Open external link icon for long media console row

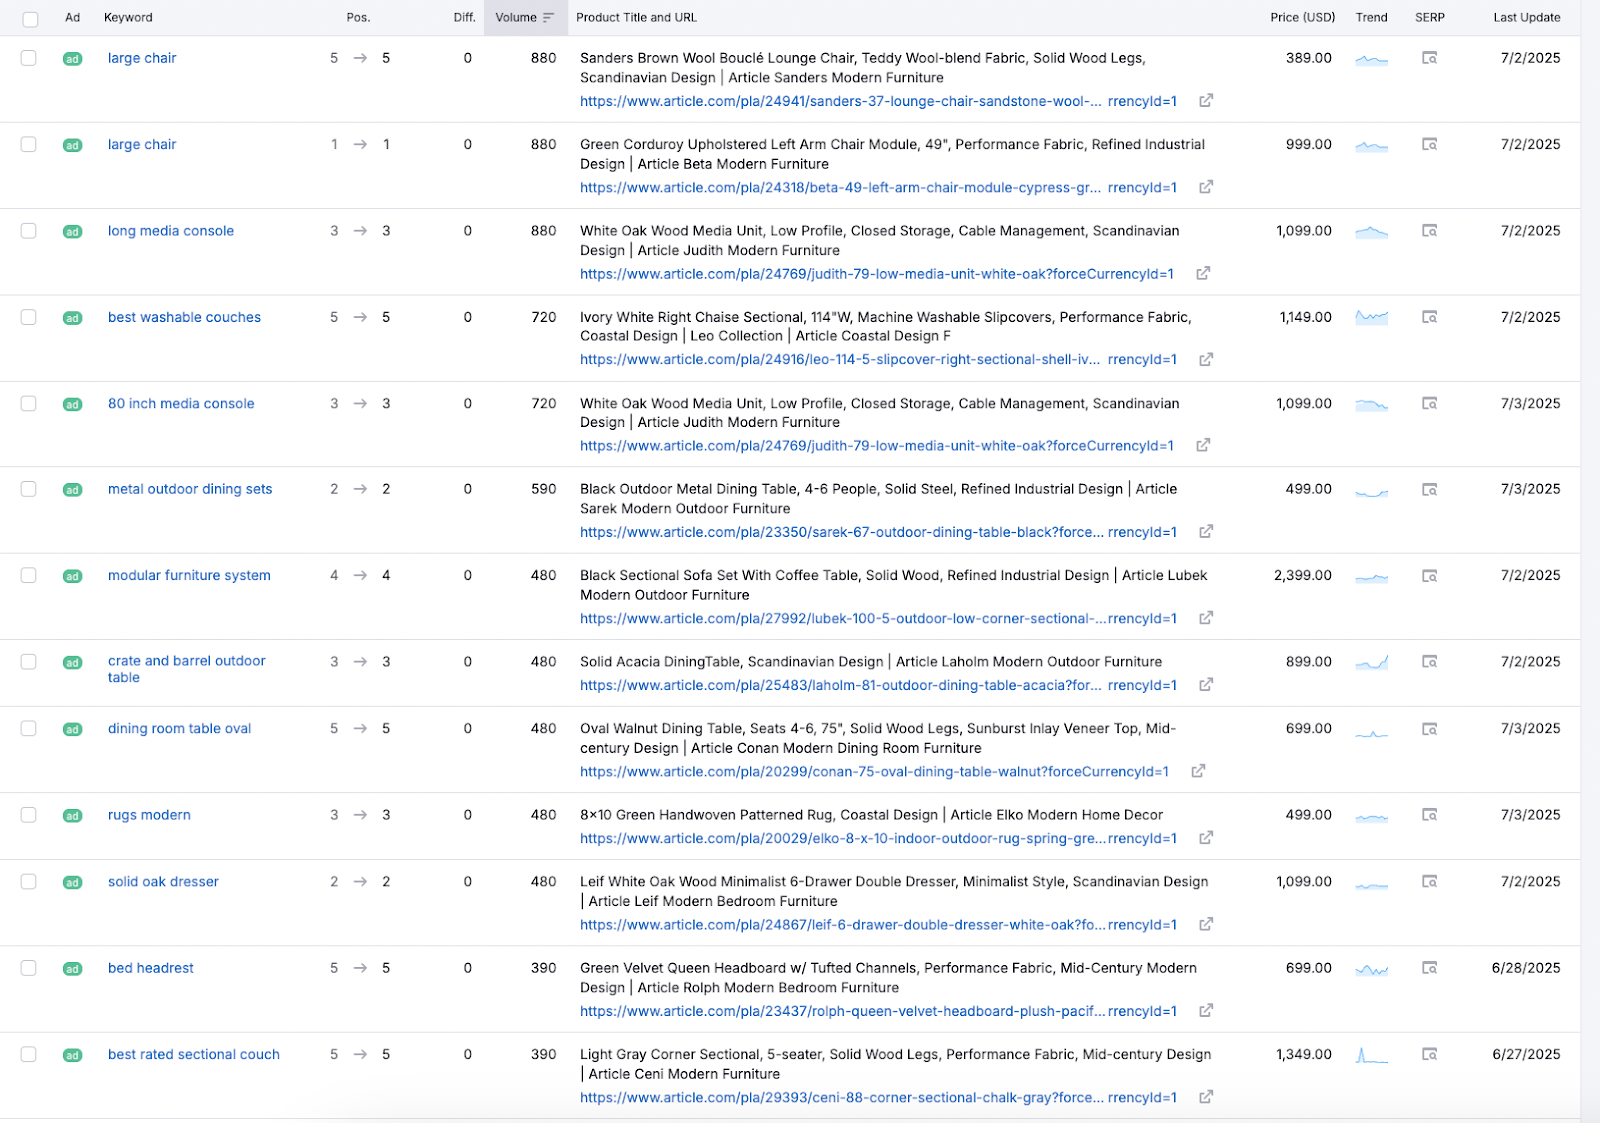tap(1203, 273)
